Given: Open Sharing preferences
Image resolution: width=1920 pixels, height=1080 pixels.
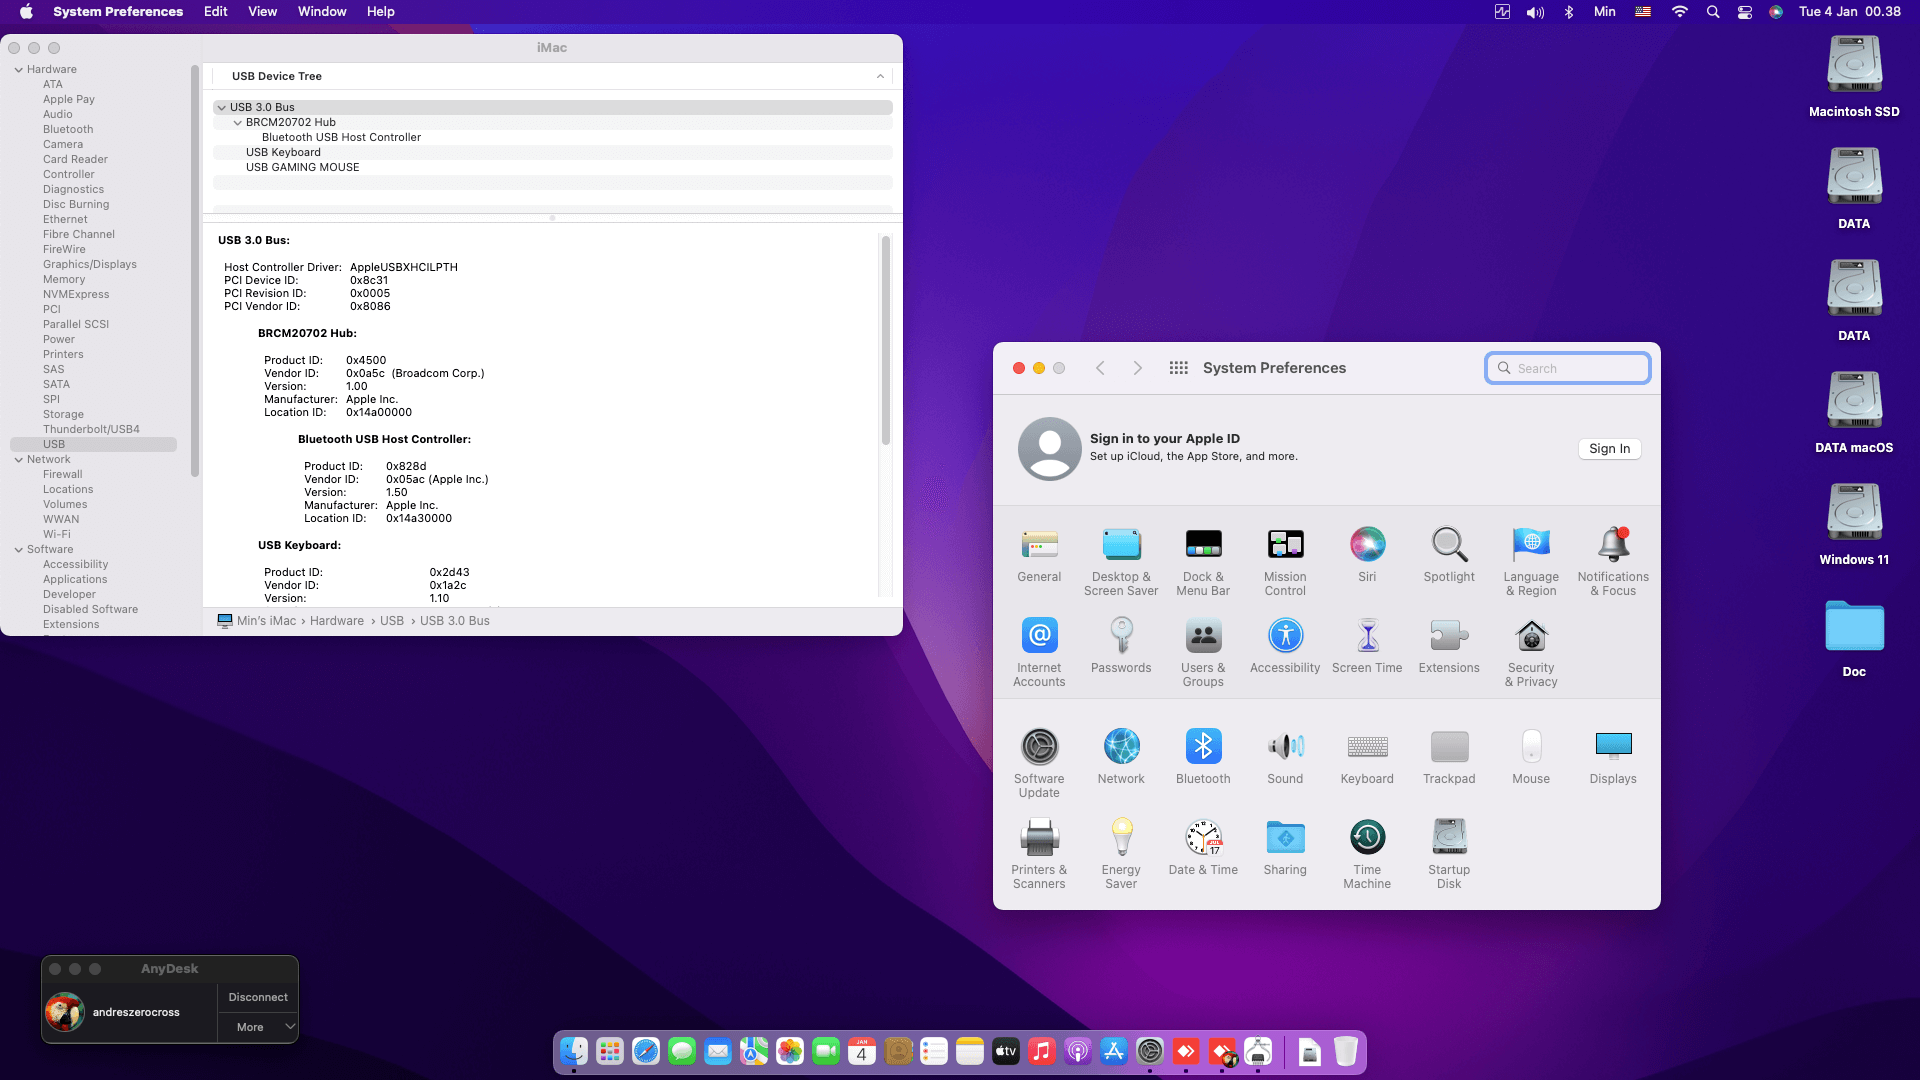Looking at the screenshot, I should point(1285,849).
